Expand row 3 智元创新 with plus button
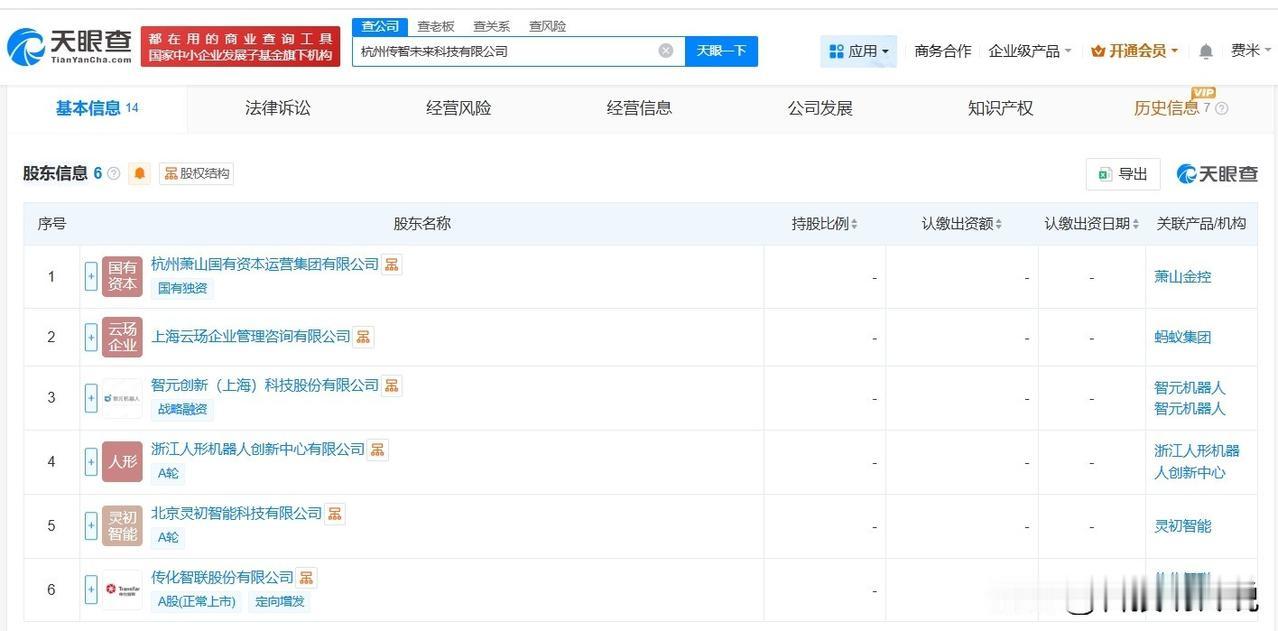 coord(91,398)
